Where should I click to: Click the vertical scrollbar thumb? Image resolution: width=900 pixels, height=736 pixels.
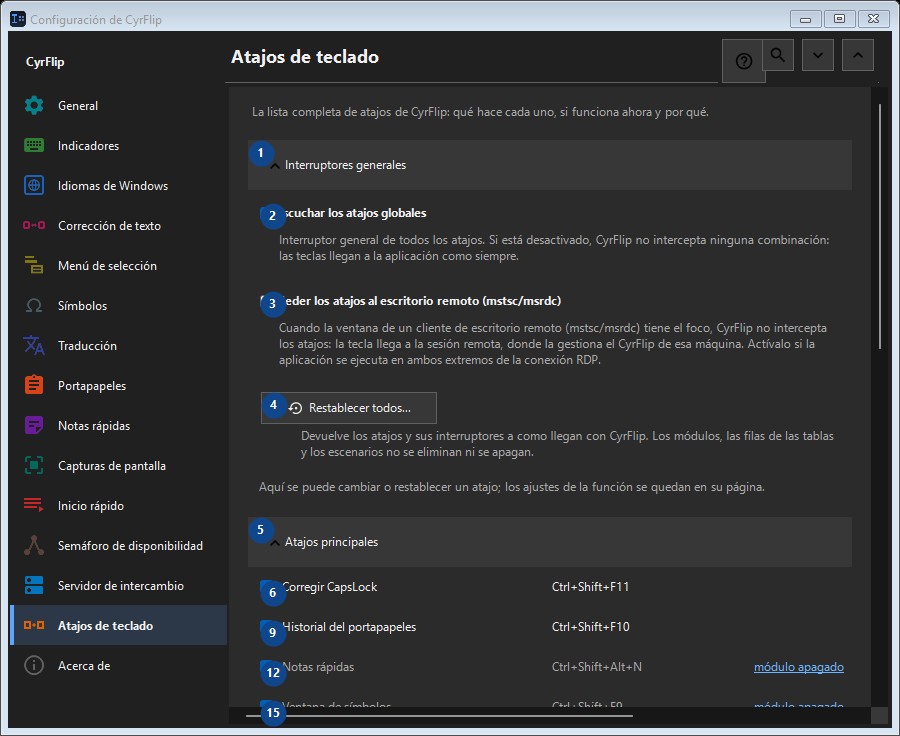point(880,226)
